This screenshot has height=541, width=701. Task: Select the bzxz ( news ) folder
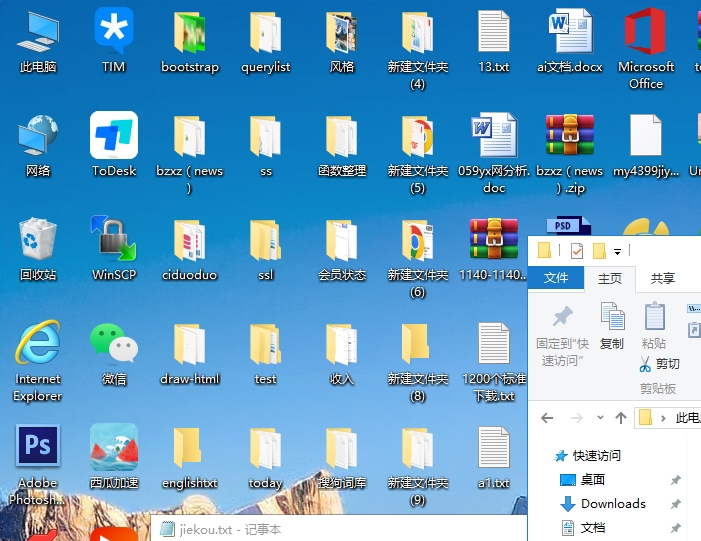190,155
